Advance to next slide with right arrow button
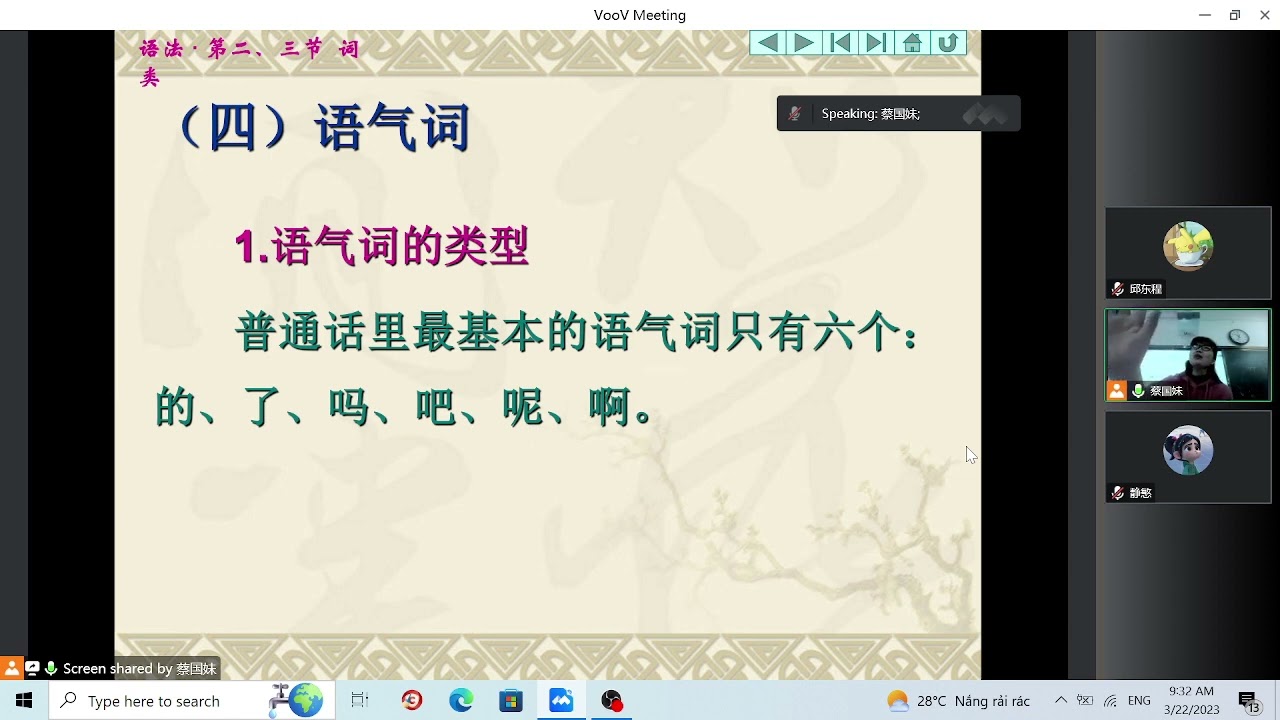This screenshot has height=720, width=1280. coord(804,43)
